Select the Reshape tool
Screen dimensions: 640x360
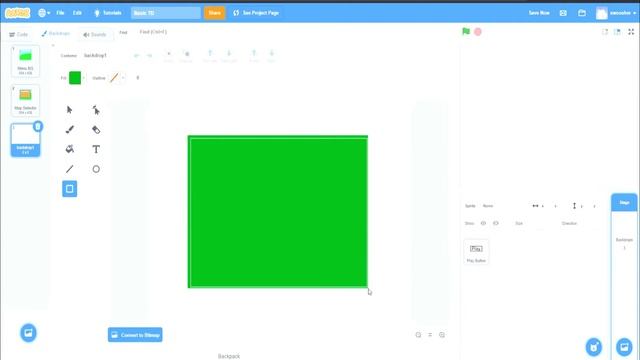(96, 110)
